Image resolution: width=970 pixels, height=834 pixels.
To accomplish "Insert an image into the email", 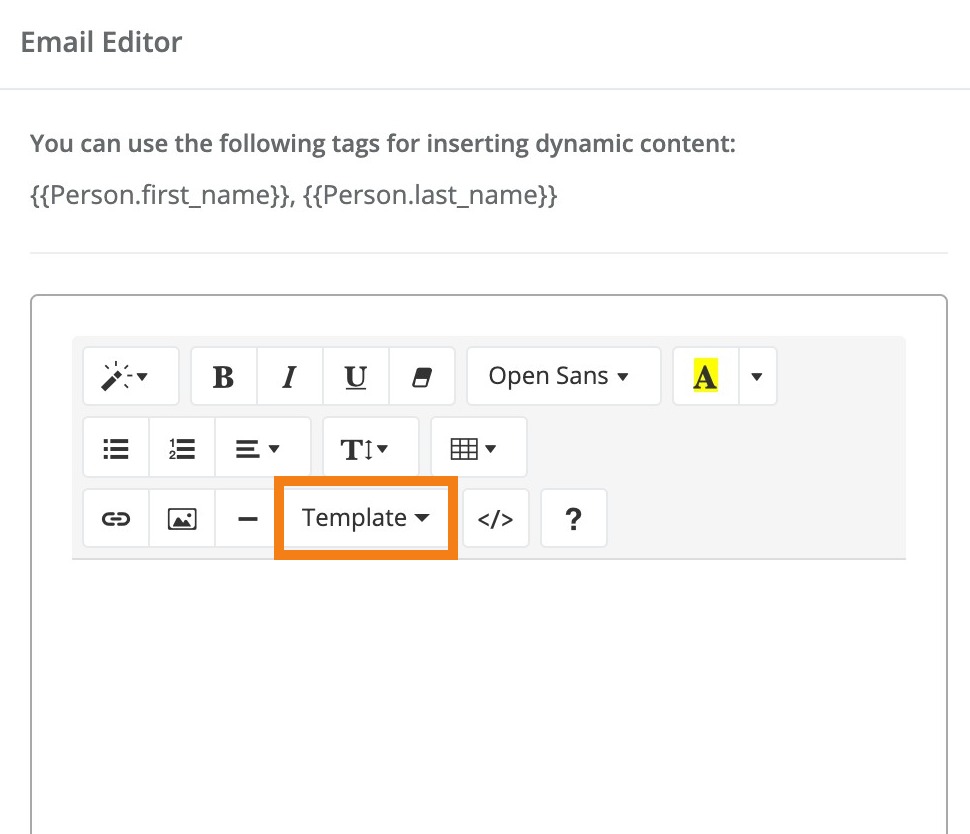I will (x=181, y=518).
